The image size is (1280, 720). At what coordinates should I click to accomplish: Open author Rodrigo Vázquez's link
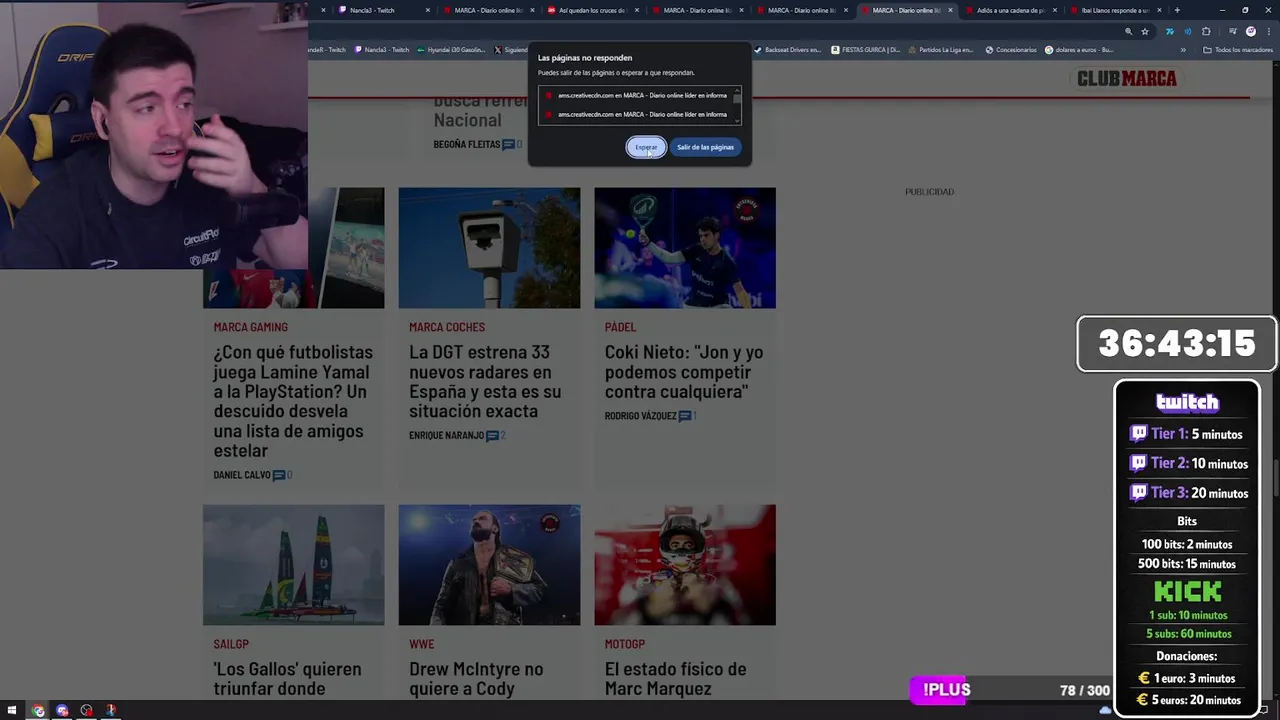640,415
